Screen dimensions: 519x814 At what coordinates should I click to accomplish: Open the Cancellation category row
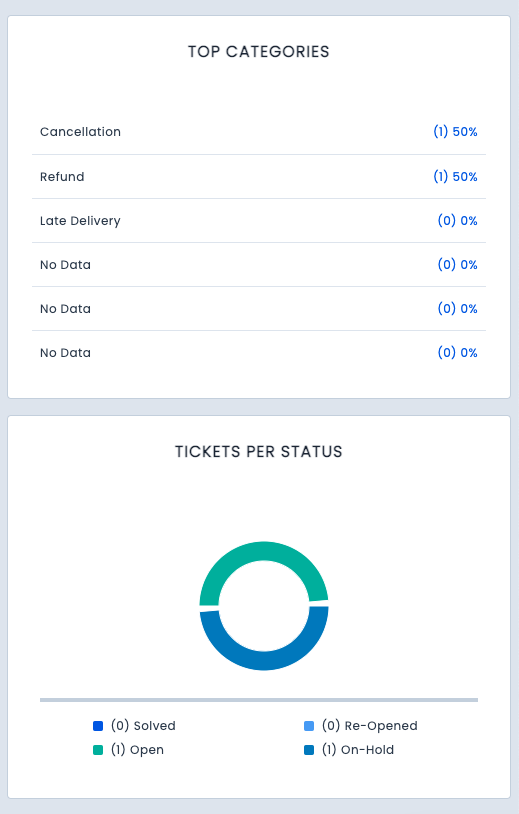[x=259, y=132]
